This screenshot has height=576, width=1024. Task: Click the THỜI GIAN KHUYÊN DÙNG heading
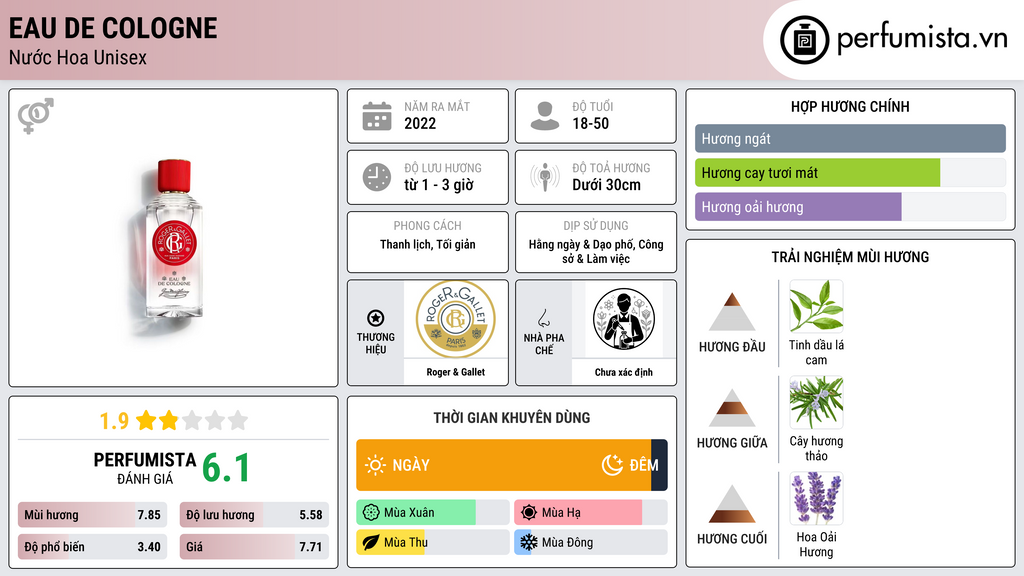[x=511, y=417]
